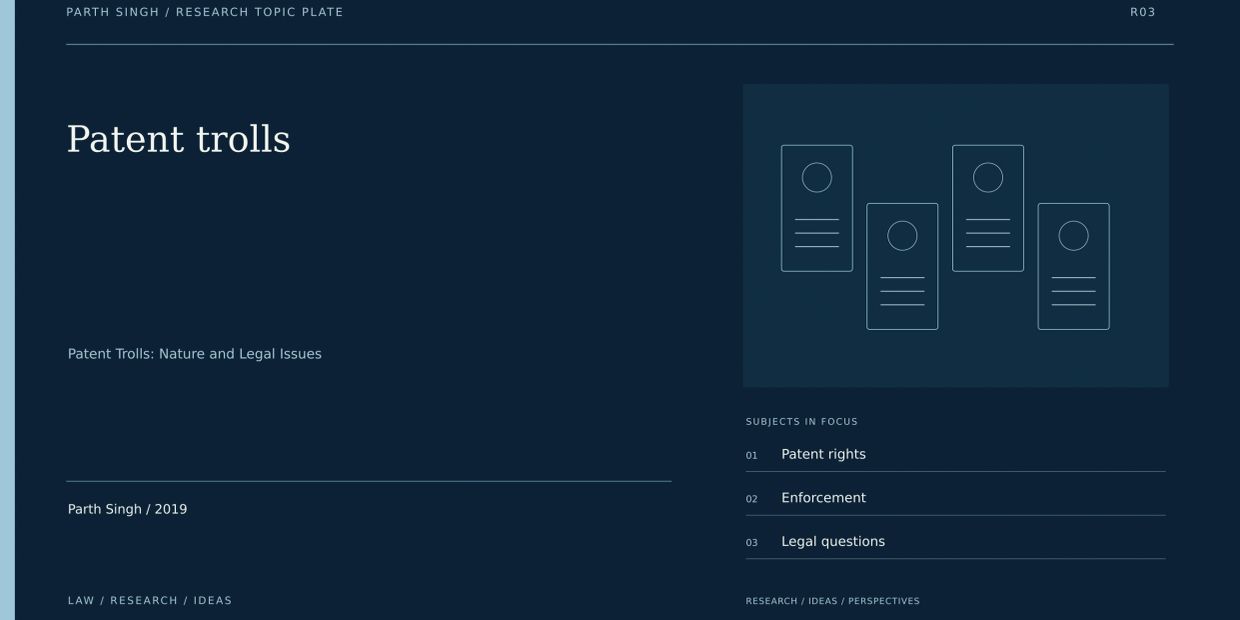Click the light blue left edge bar
This screenshot has width=1240, height=620.
(7, 310)
